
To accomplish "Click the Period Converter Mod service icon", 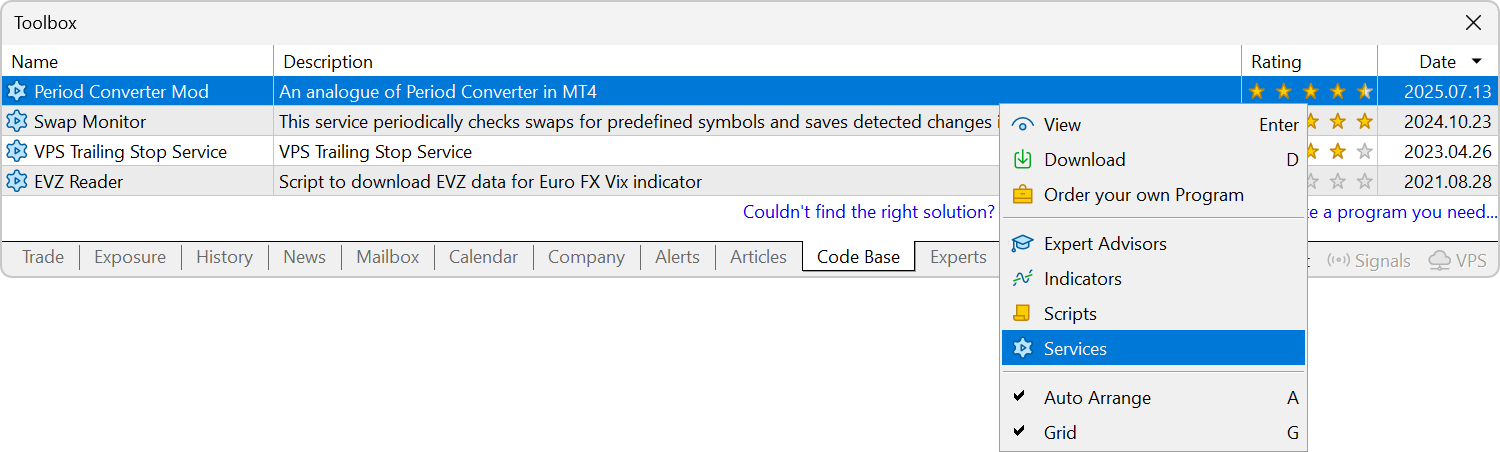I will [16, 92].
